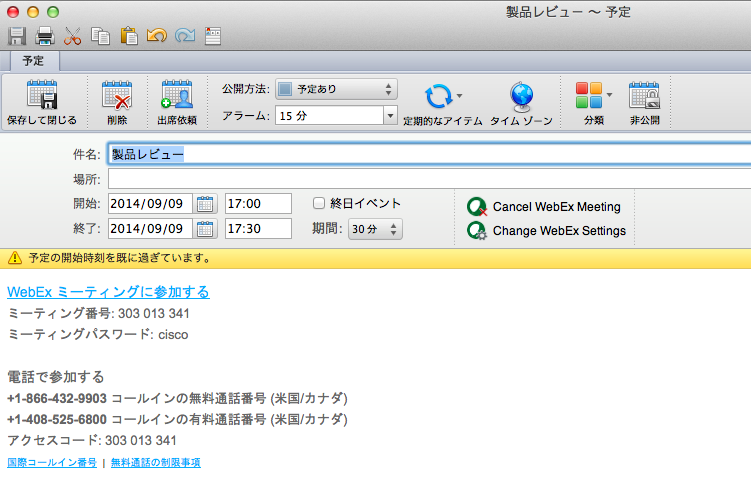751x478 pixels.
Task: Open the WebEx ミーティングに参加する link
Action: click(x=108, y=292)
